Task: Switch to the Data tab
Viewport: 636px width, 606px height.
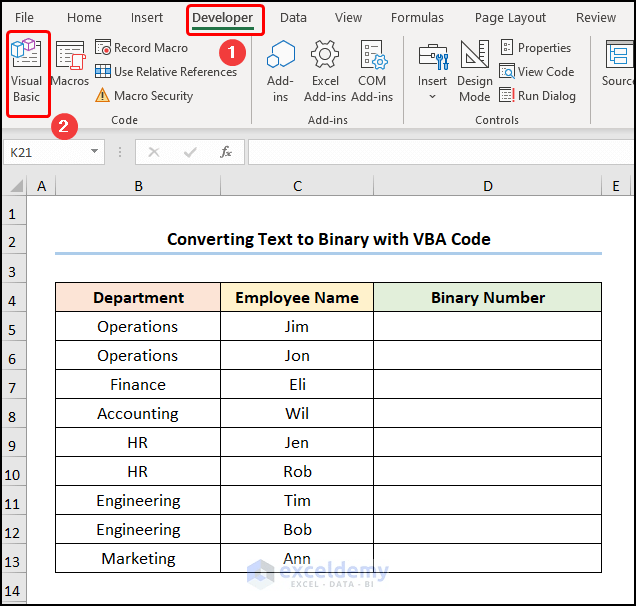Action: [x=293, y=17]
